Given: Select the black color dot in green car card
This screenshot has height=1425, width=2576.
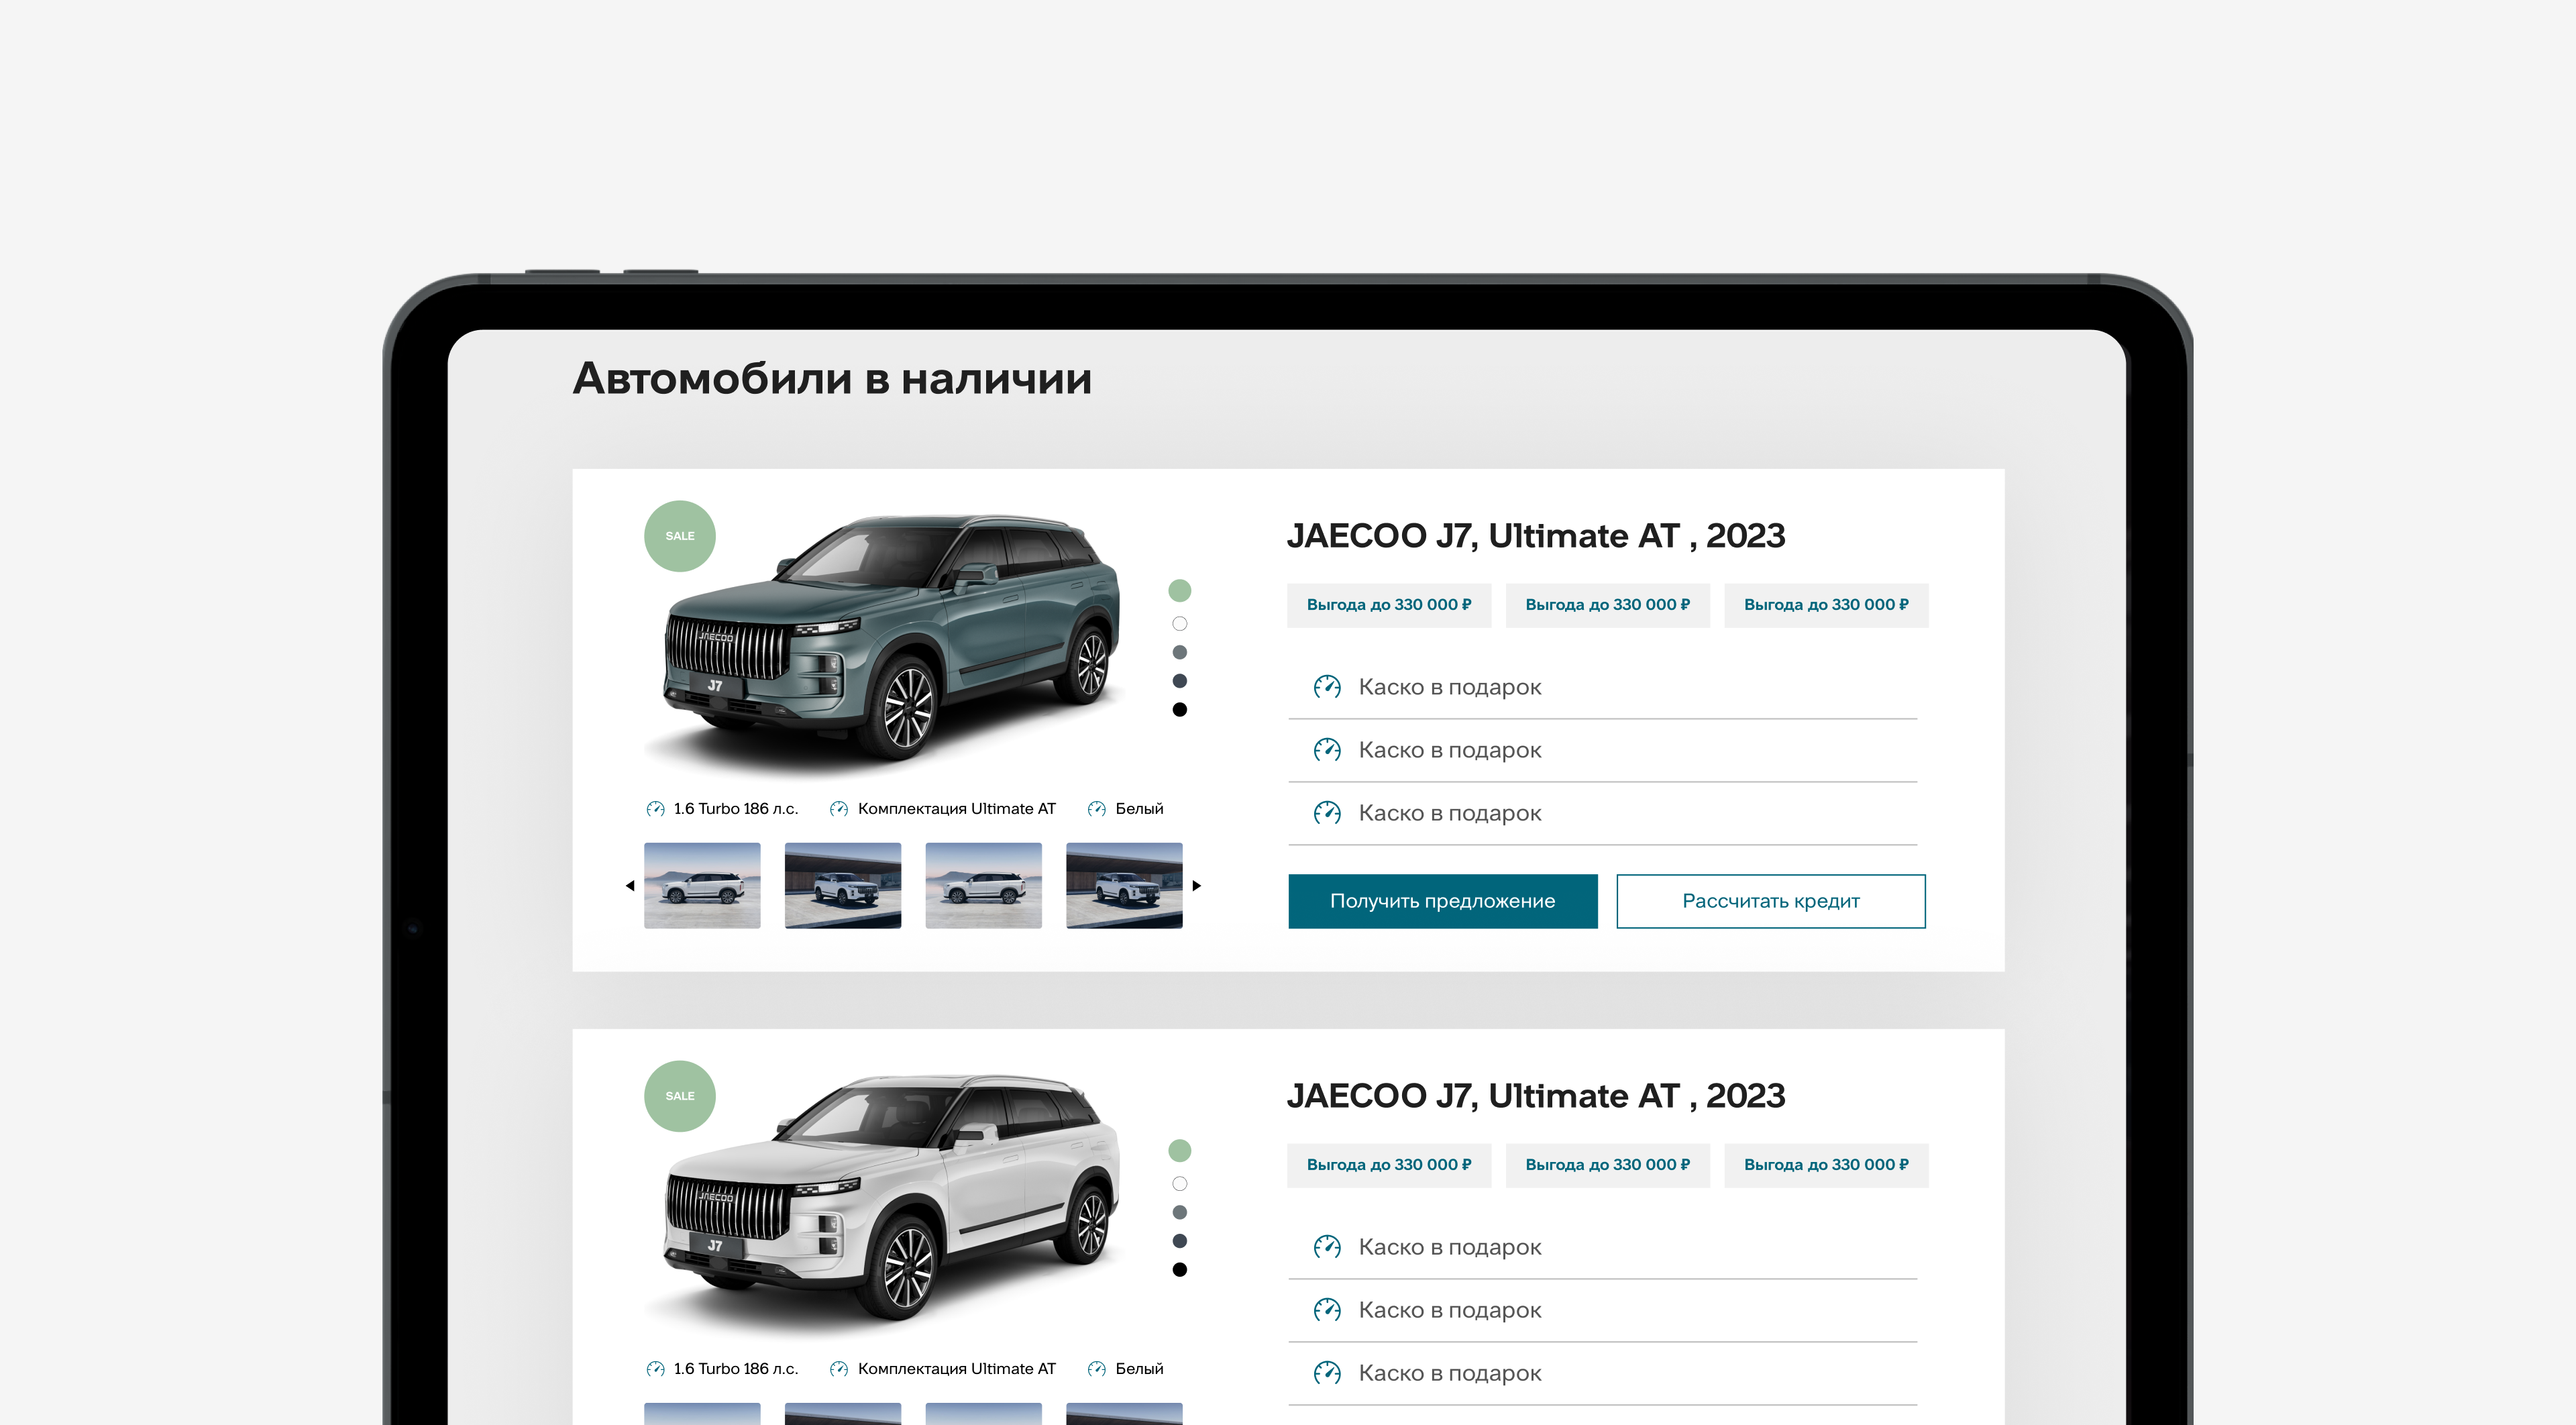Looking at the screenshot, I should point(1180,710).
